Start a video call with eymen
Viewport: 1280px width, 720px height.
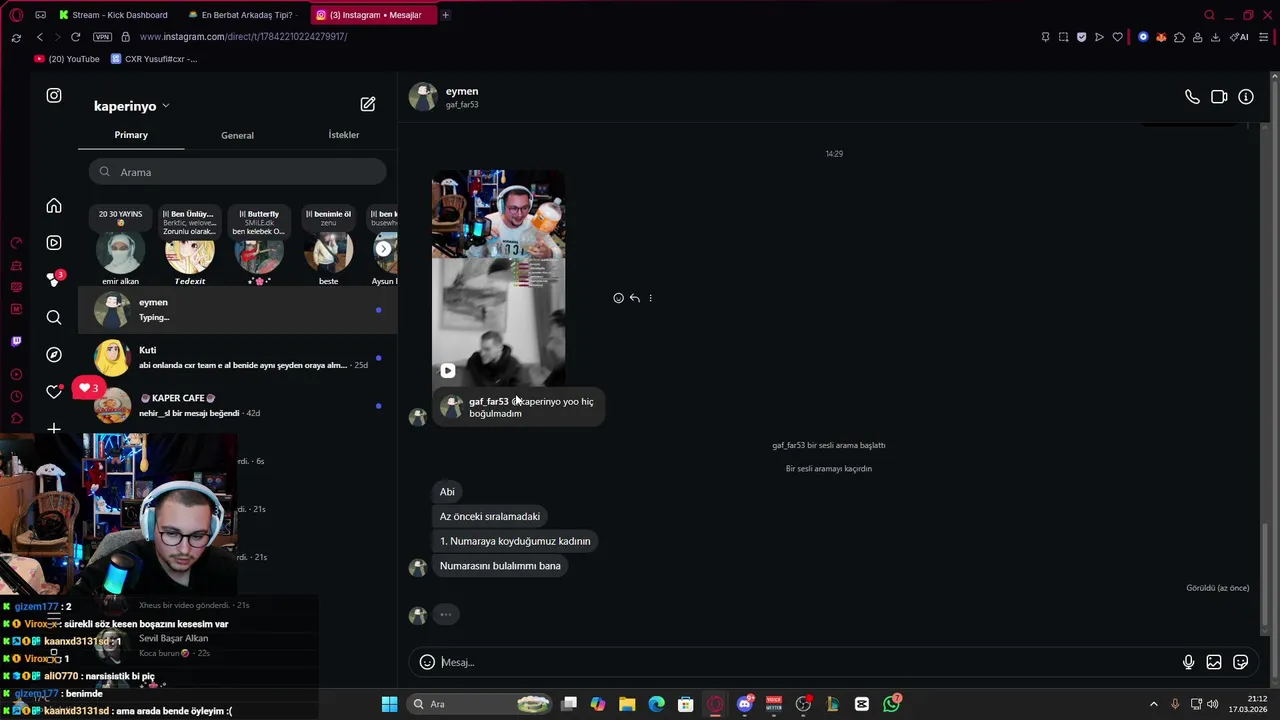(1219, 97)
